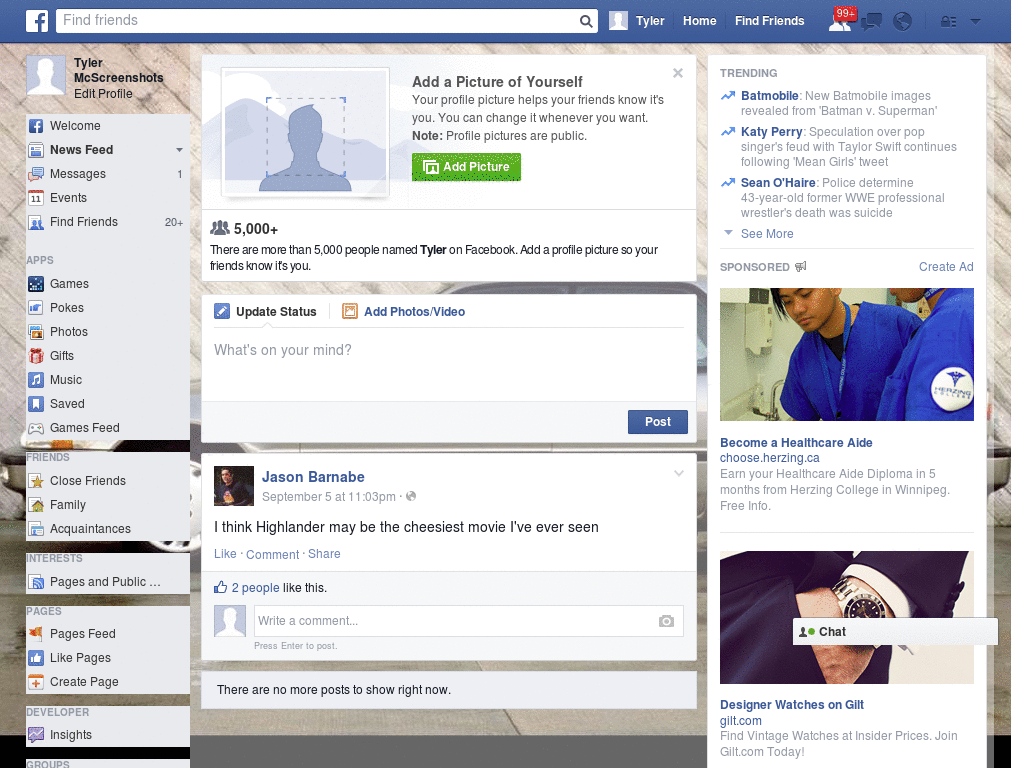
Task: Click the What's on your mind box
Action: click(x=449, y=363)
